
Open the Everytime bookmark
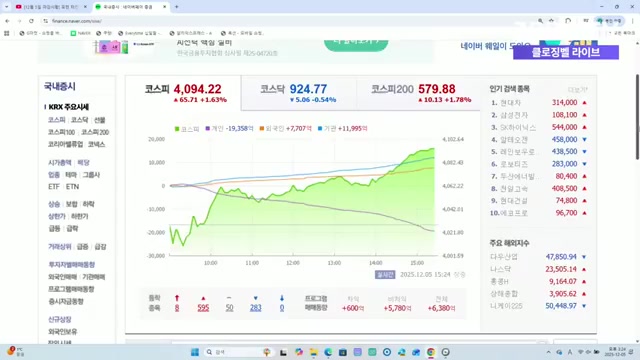(140, 33)
